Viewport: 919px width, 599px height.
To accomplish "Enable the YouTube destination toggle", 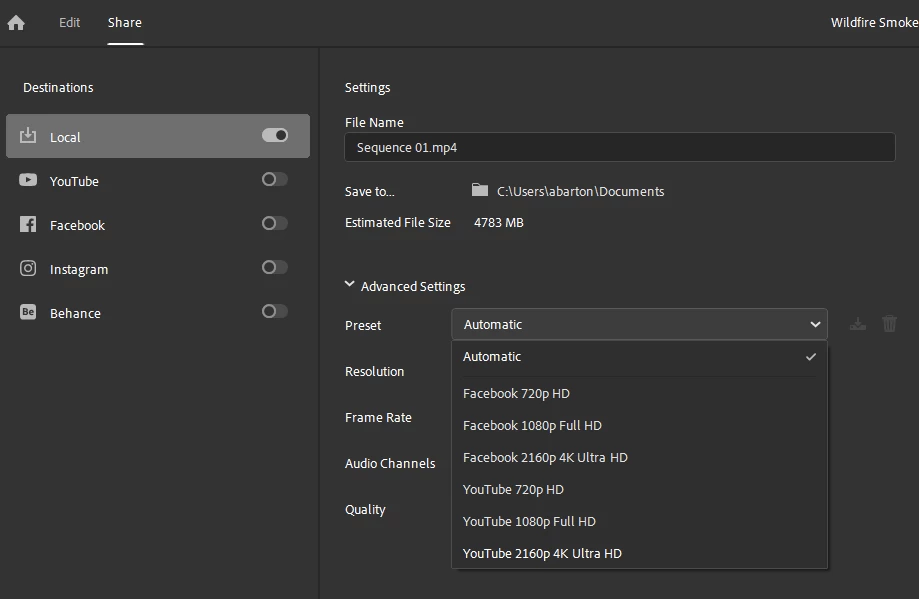I will [x=275, y=179].
